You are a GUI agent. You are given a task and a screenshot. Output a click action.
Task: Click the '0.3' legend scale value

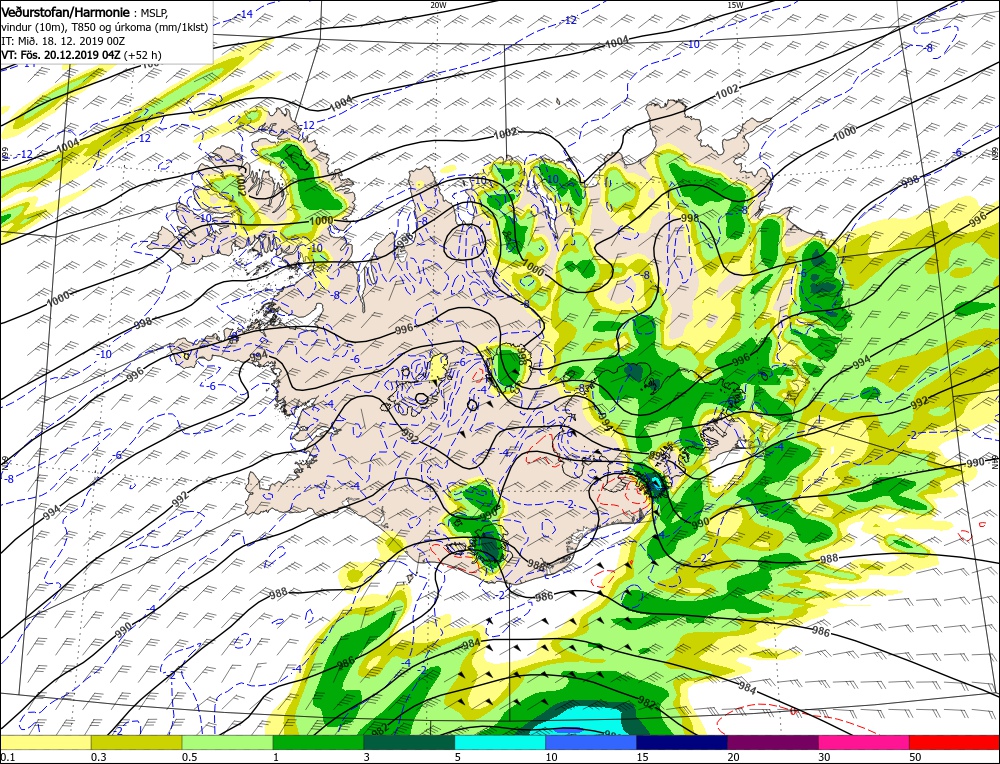98,757
